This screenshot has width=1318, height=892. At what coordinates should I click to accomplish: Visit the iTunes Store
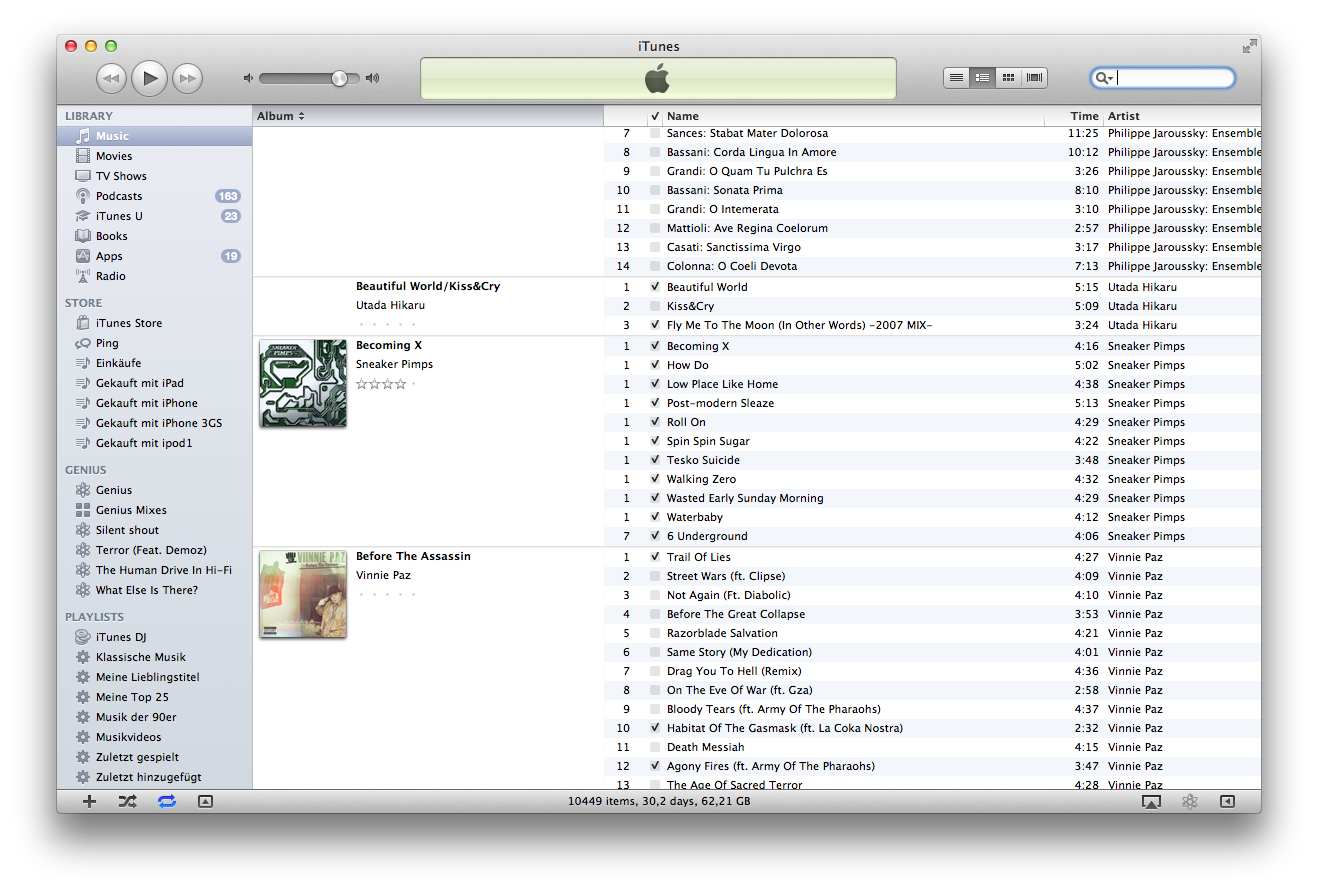pos(154,323)
